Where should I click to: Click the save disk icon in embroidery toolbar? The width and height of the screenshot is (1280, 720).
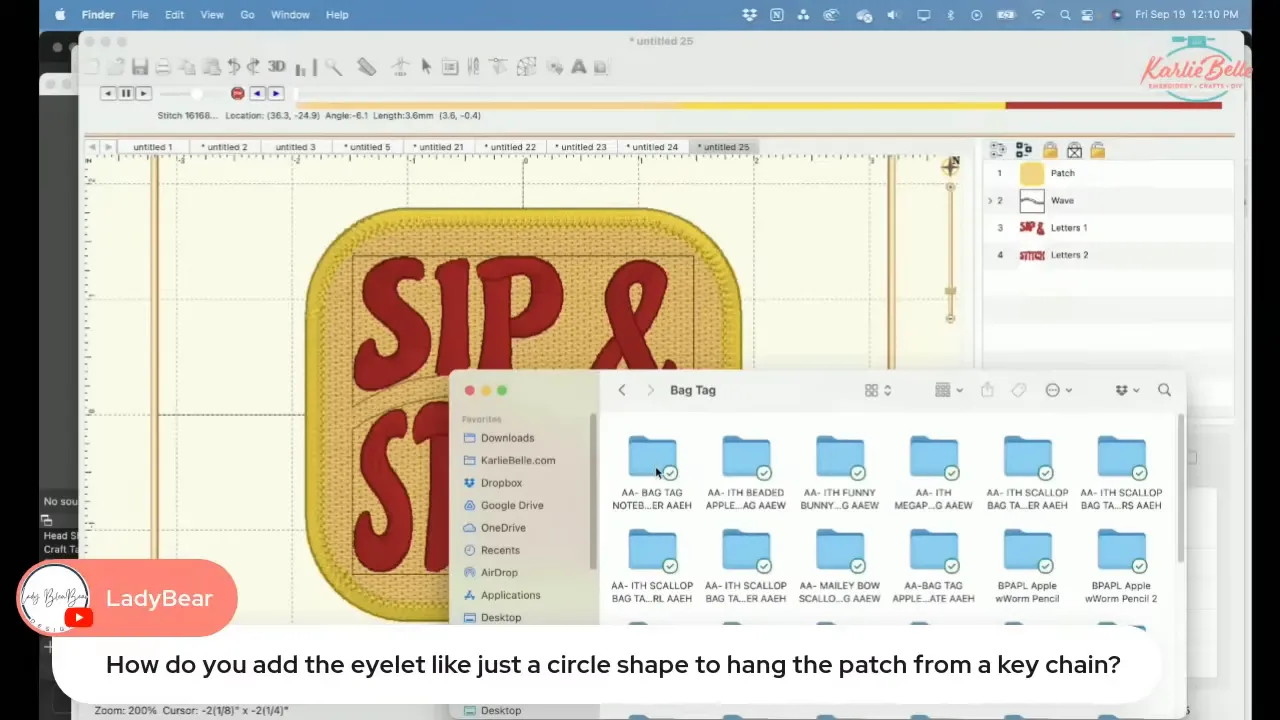coord(140,67)
